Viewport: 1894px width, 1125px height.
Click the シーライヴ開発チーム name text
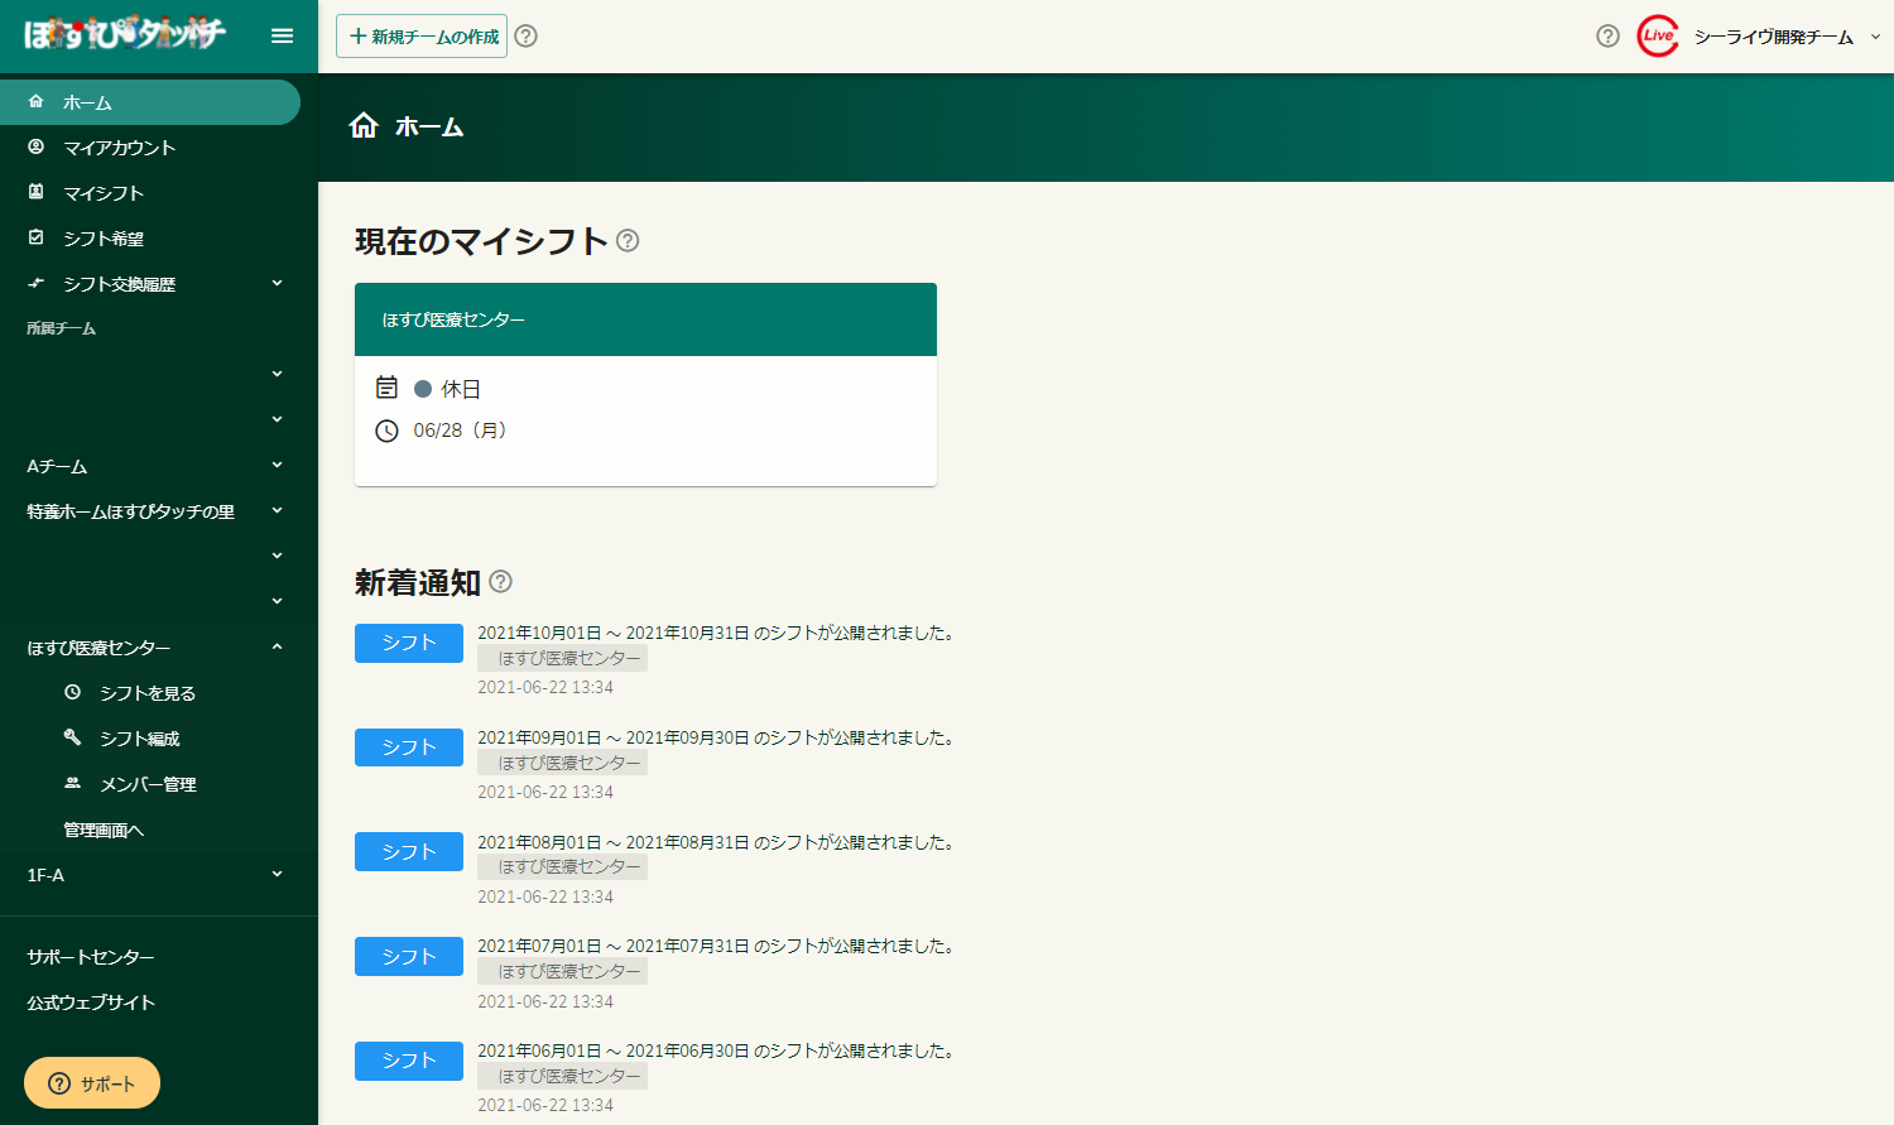tap(1773, 37)
